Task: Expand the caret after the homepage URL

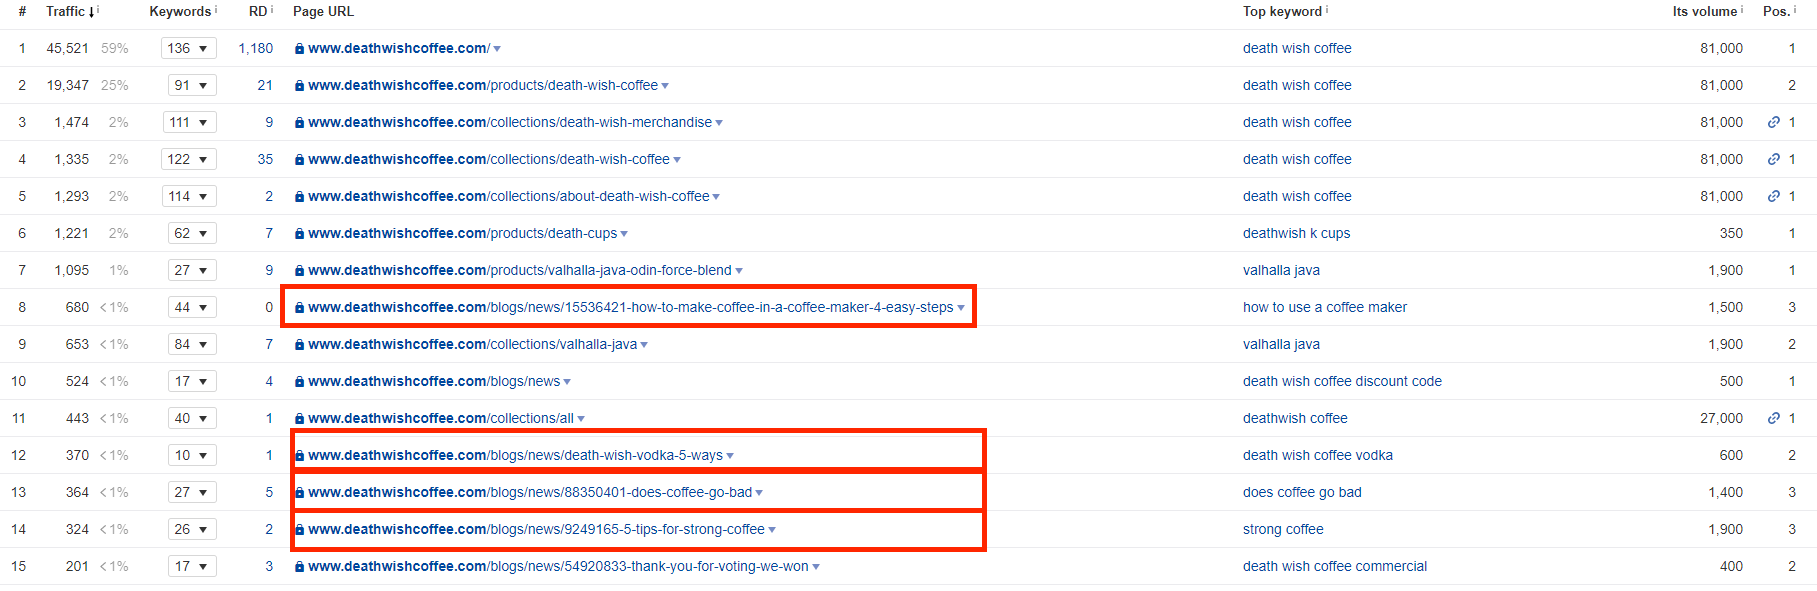Action: click(x=497, y=49)
